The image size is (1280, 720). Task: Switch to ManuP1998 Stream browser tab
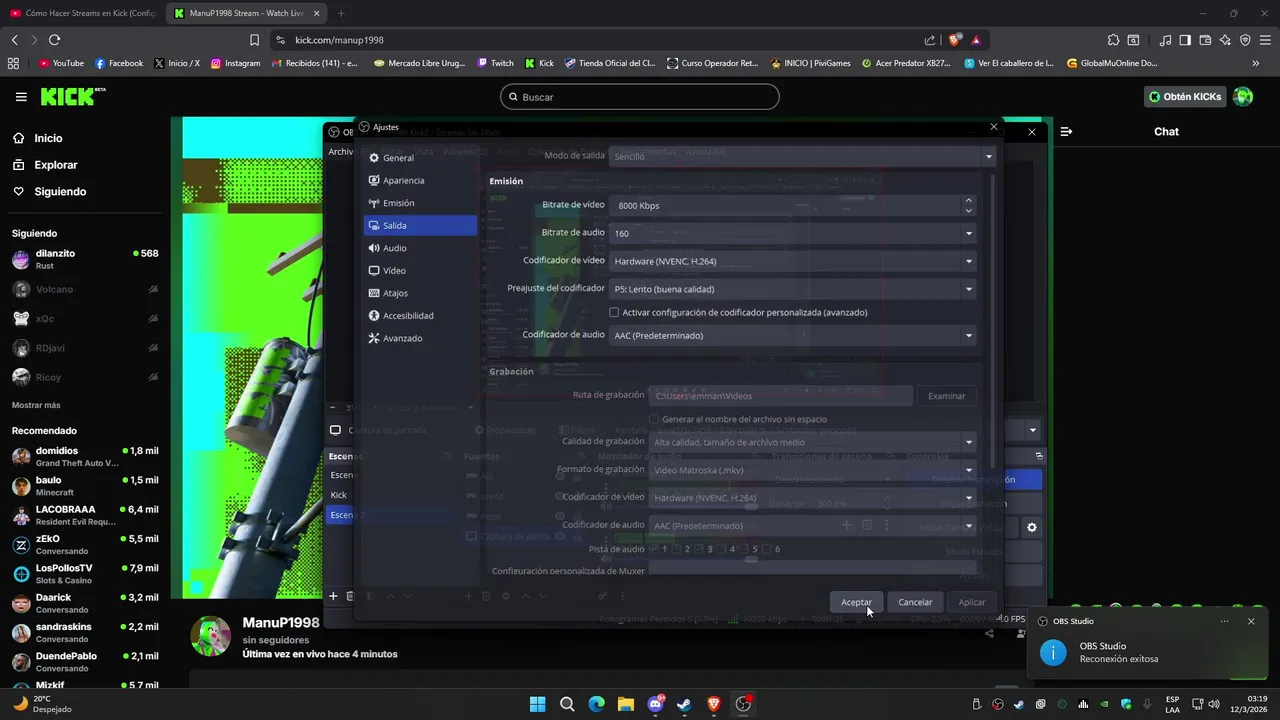[245, 13]
